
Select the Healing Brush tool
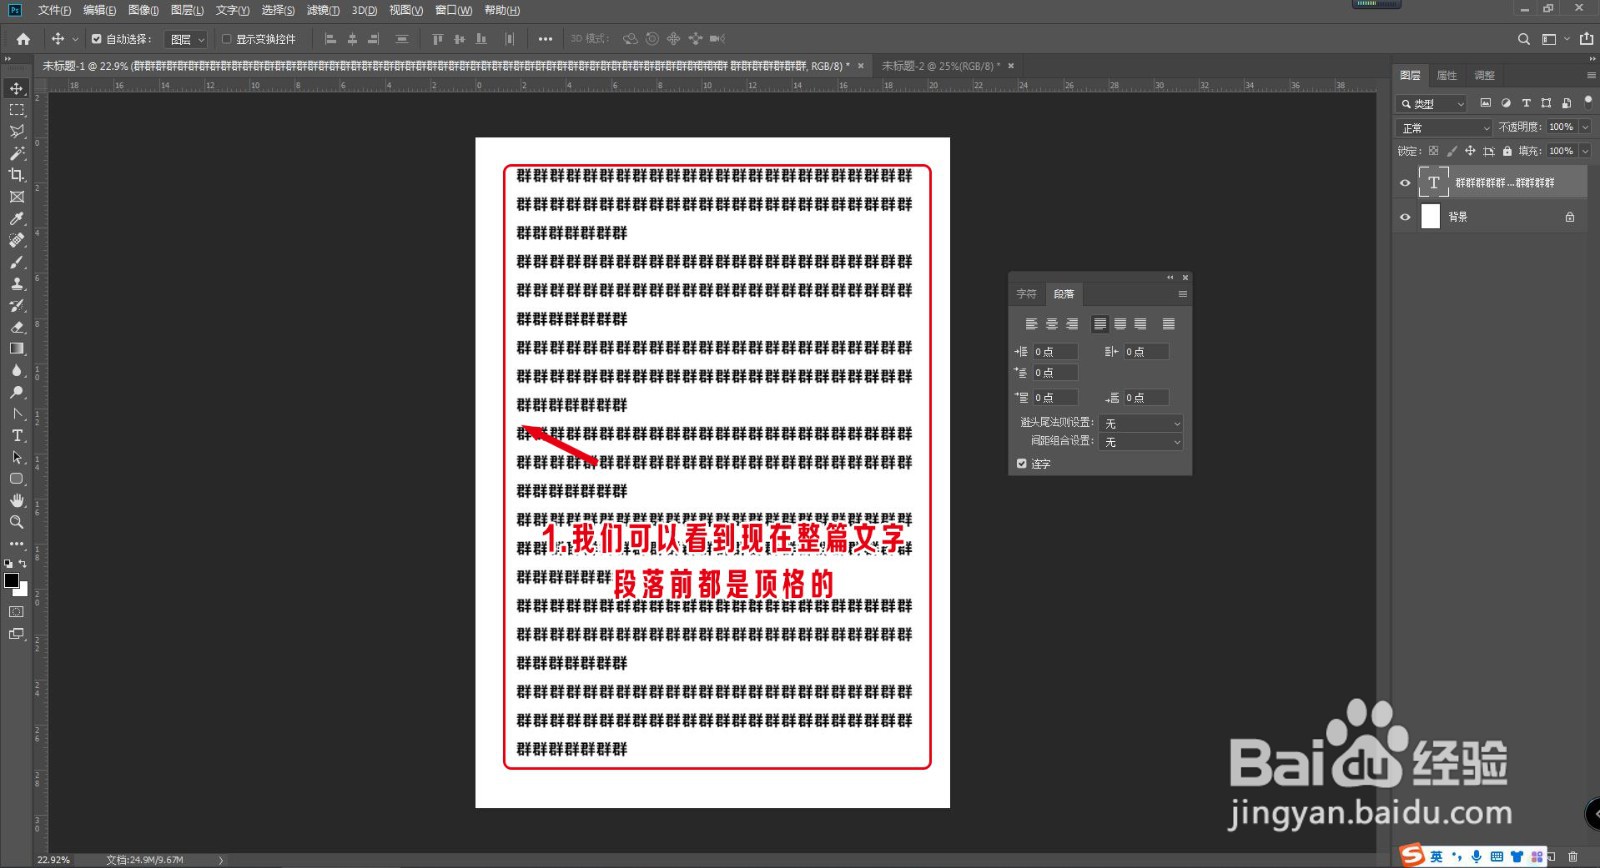(x=17, y=240)
